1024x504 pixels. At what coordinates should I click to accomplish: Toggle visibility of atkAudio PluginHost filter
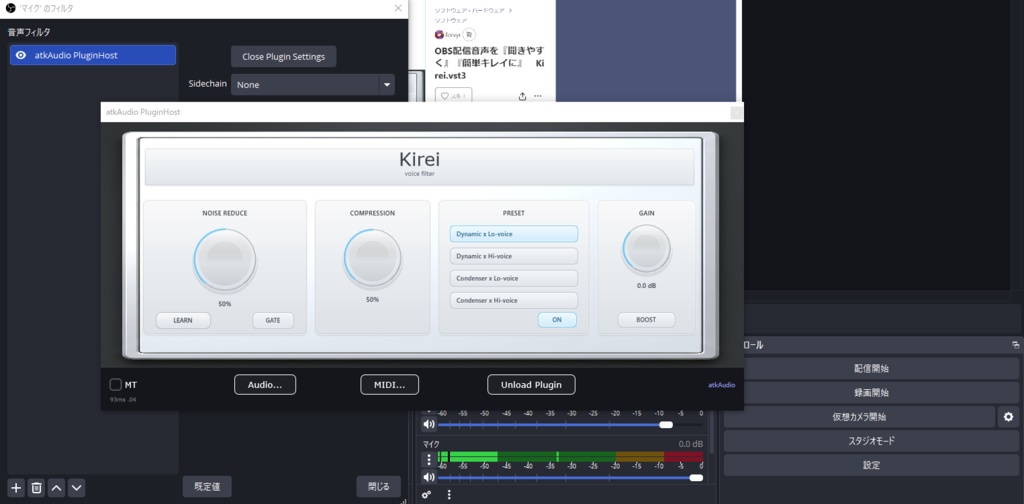pyautogui.click(x=21, y=55)
